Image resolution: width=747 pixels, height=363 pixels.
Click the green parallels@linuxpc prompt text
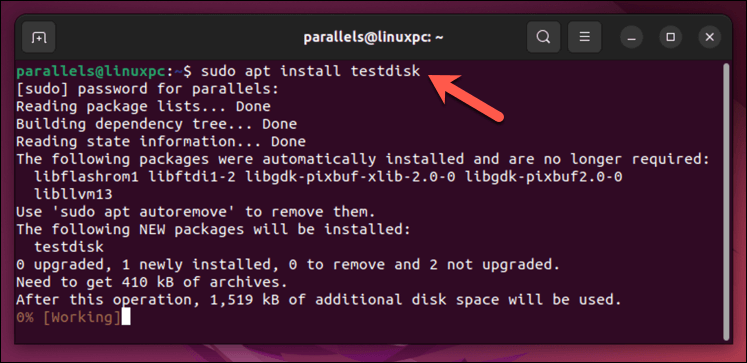[x=91, y=71]
